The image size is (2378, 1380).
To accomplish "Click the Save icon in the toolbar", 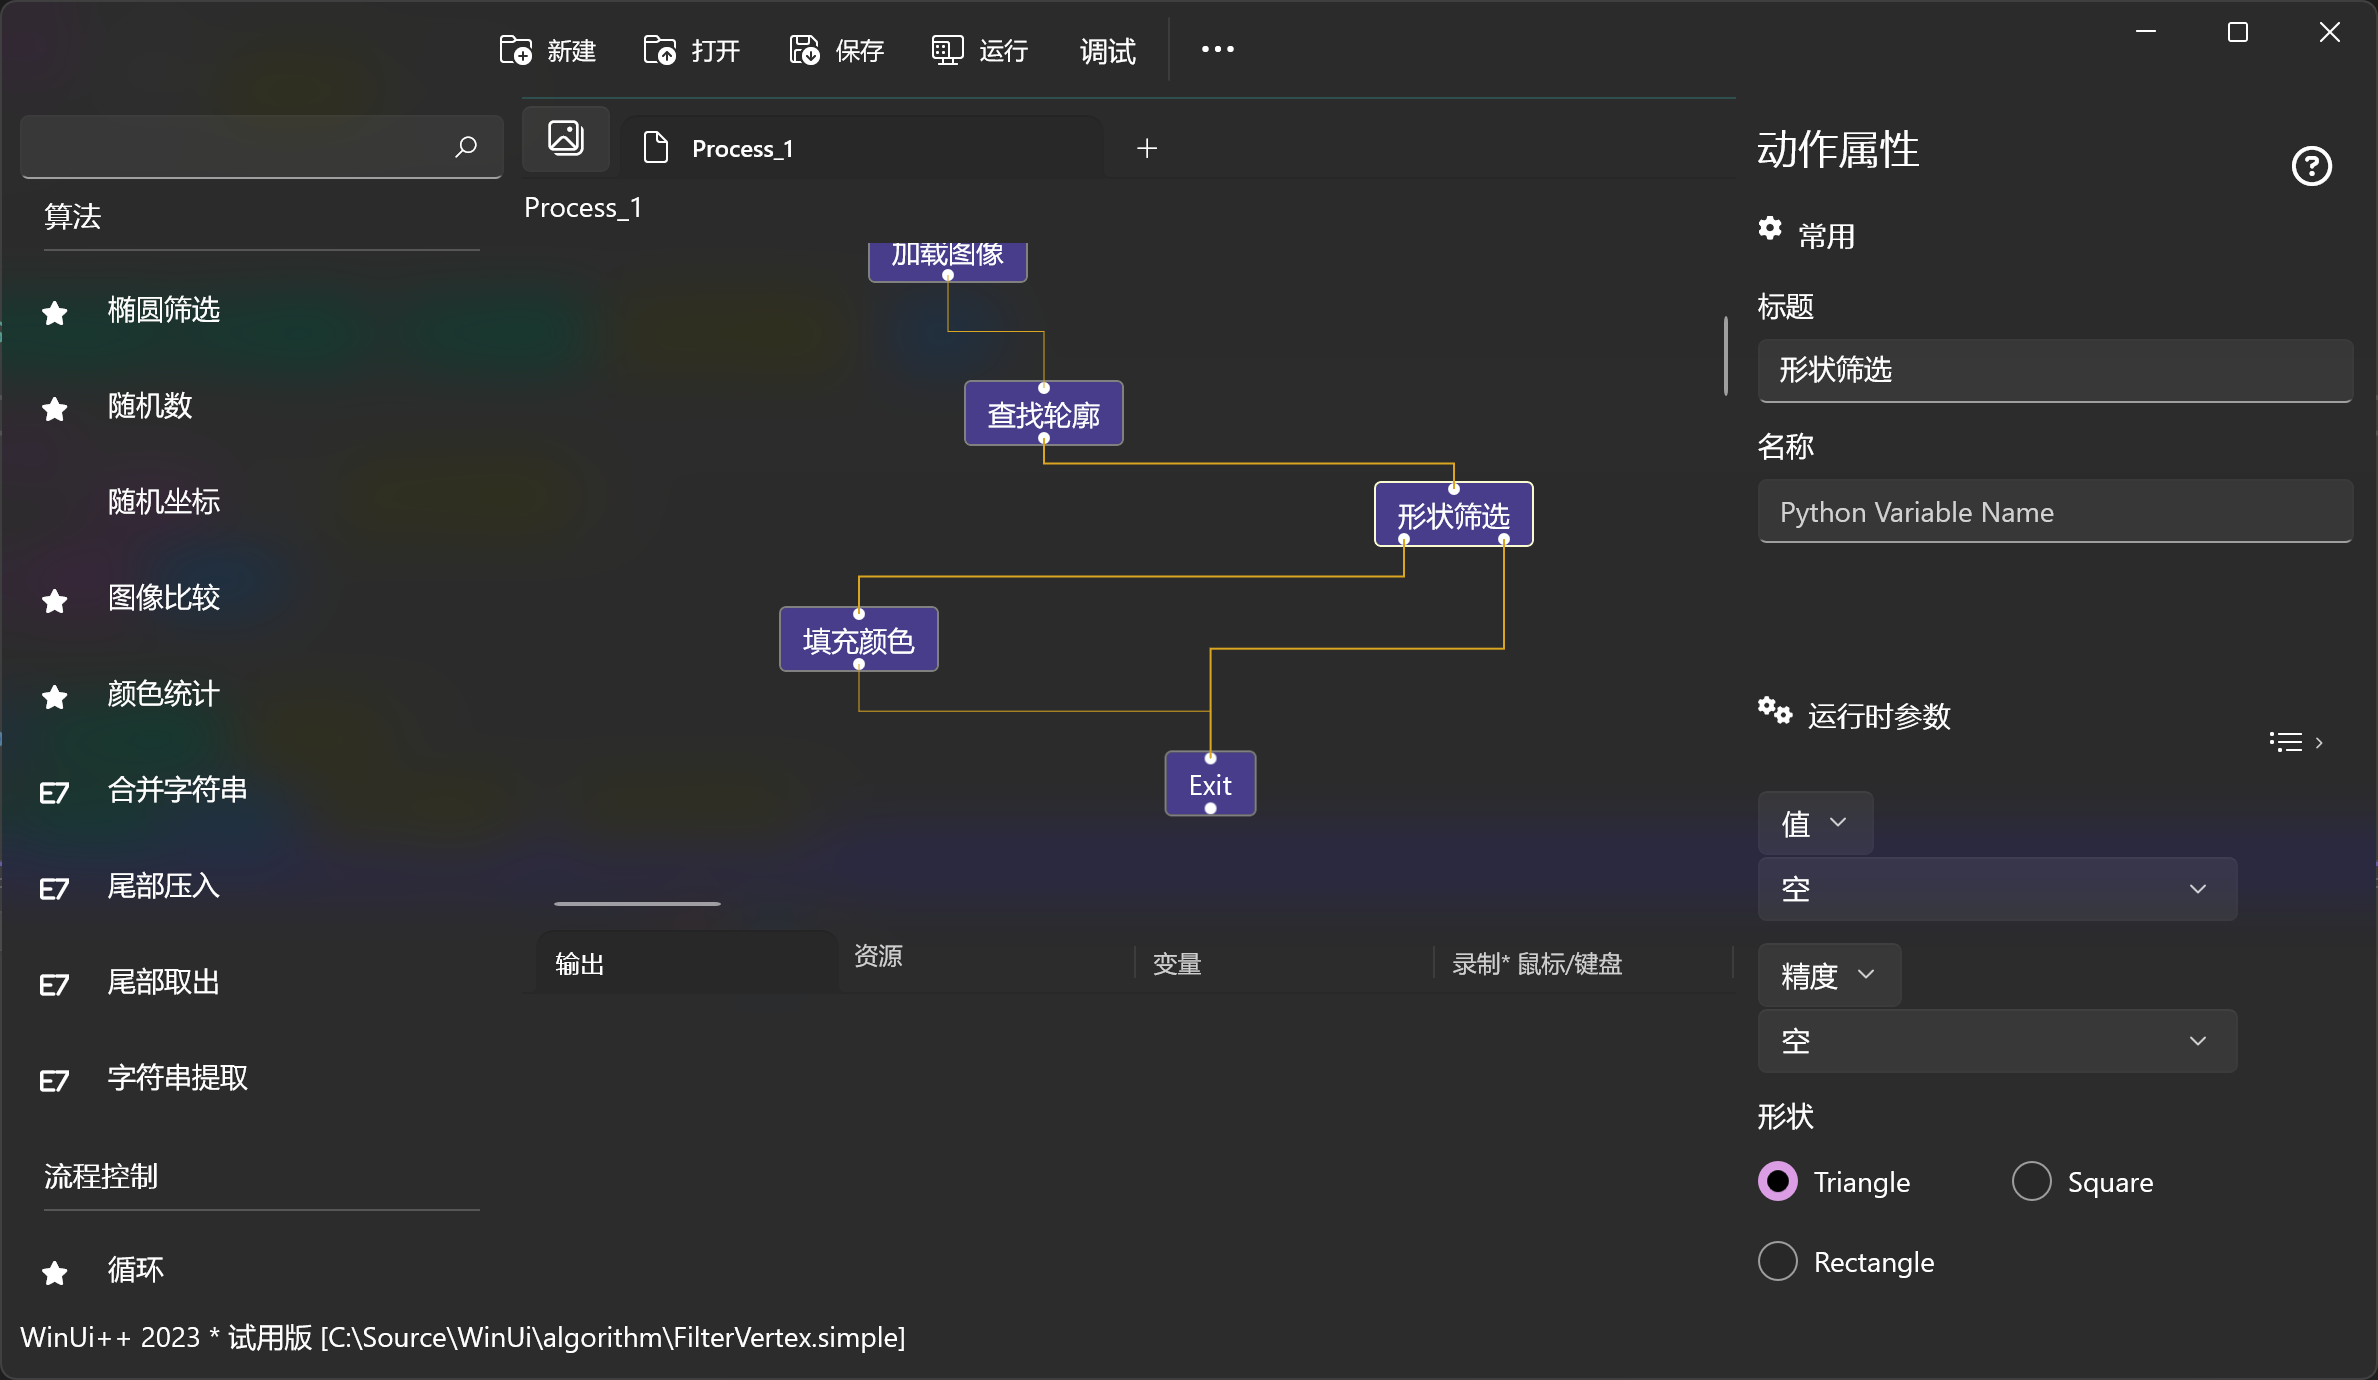I will [x=804, y=50].
